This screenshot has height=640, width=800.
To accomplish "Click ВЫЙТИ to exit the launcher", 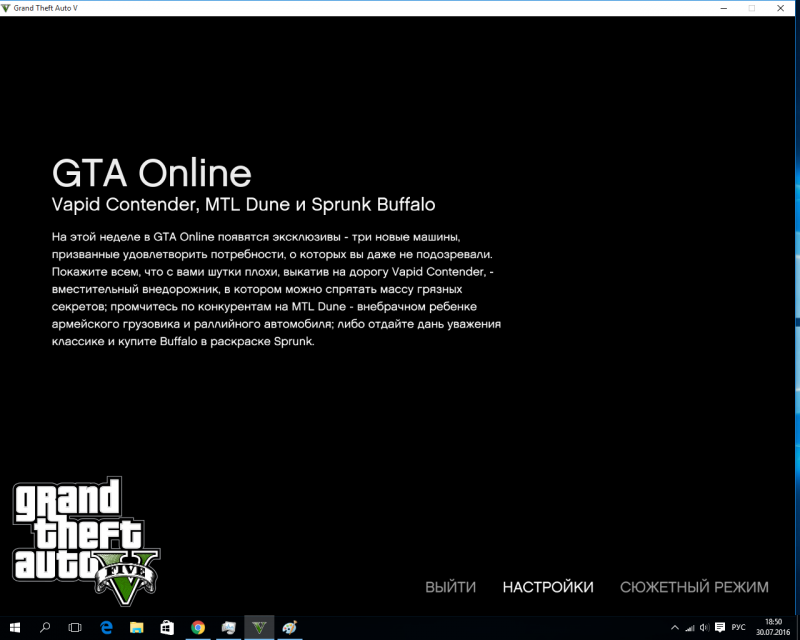I will [x=451, y=587].
